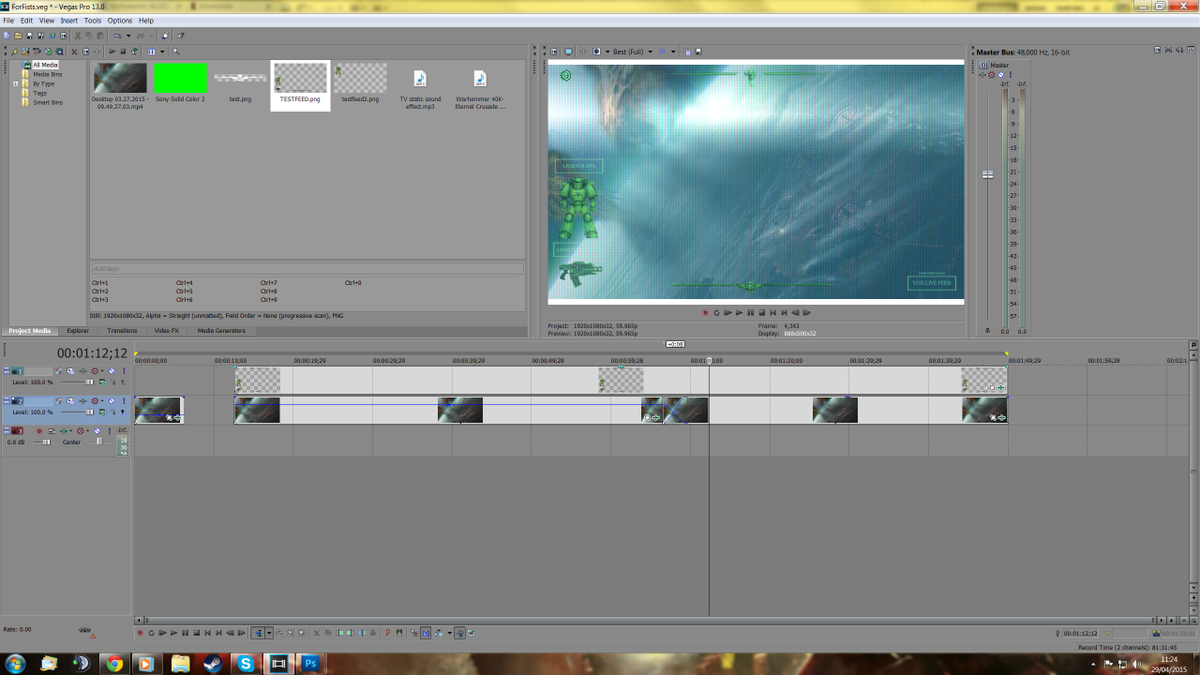The width and height of the screenshot is (1200, 675).
Task: Select the TV static sound effect.mp3 file
Action: (x=420, y=88)
